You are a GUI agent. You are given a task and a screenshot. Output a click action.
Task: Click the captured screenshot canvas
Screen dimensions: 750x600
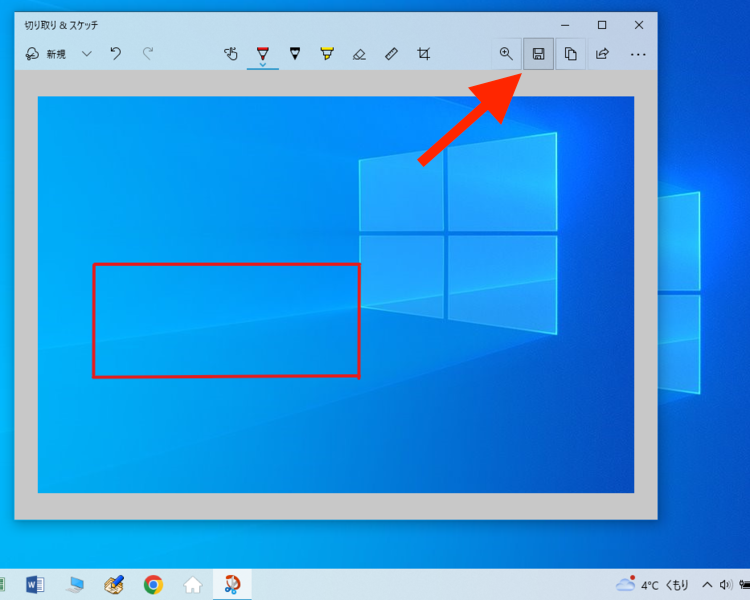(336, 295)
